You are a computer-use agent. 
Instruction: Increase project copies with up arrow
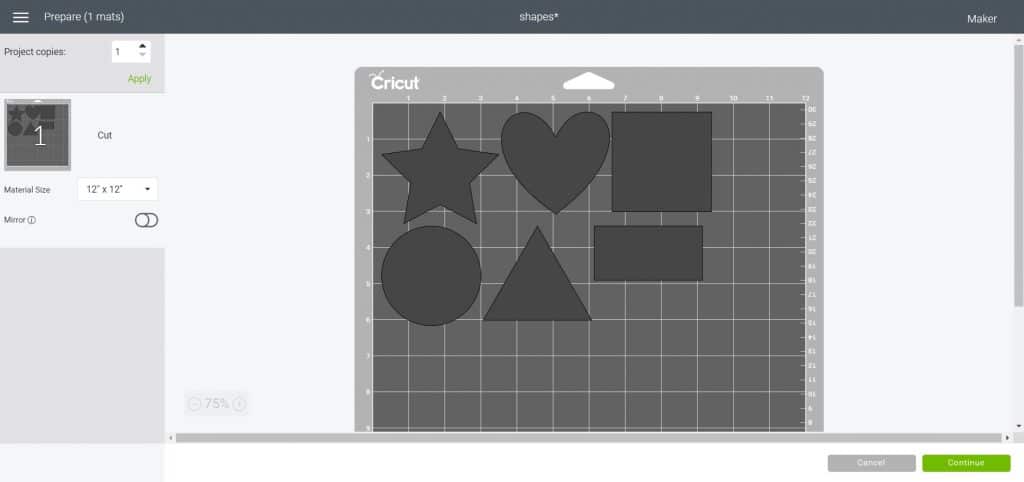(142, 46)
